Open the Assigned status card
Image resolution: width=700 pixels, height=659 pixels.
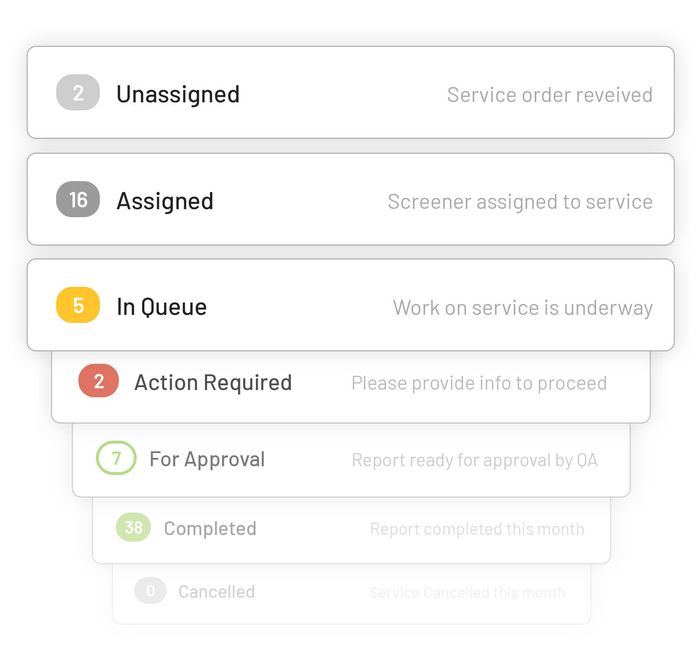350,199
